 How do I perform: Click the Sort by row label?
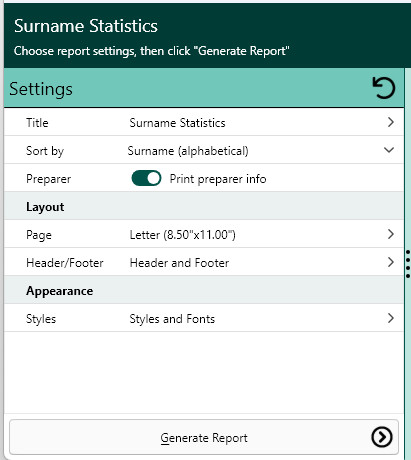(45, 151)
